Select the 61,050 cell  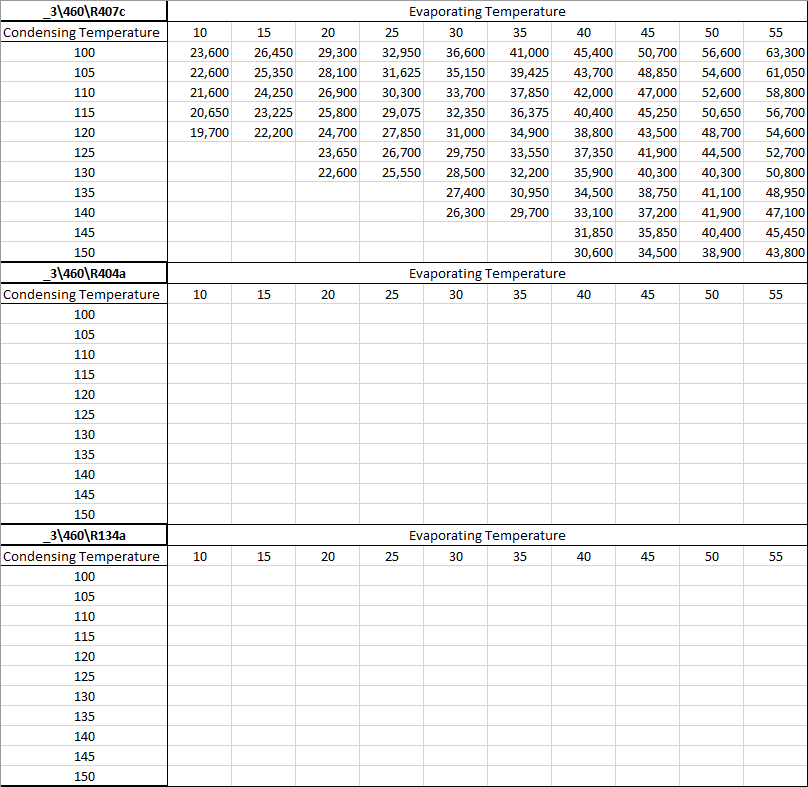tap(775, 73)
